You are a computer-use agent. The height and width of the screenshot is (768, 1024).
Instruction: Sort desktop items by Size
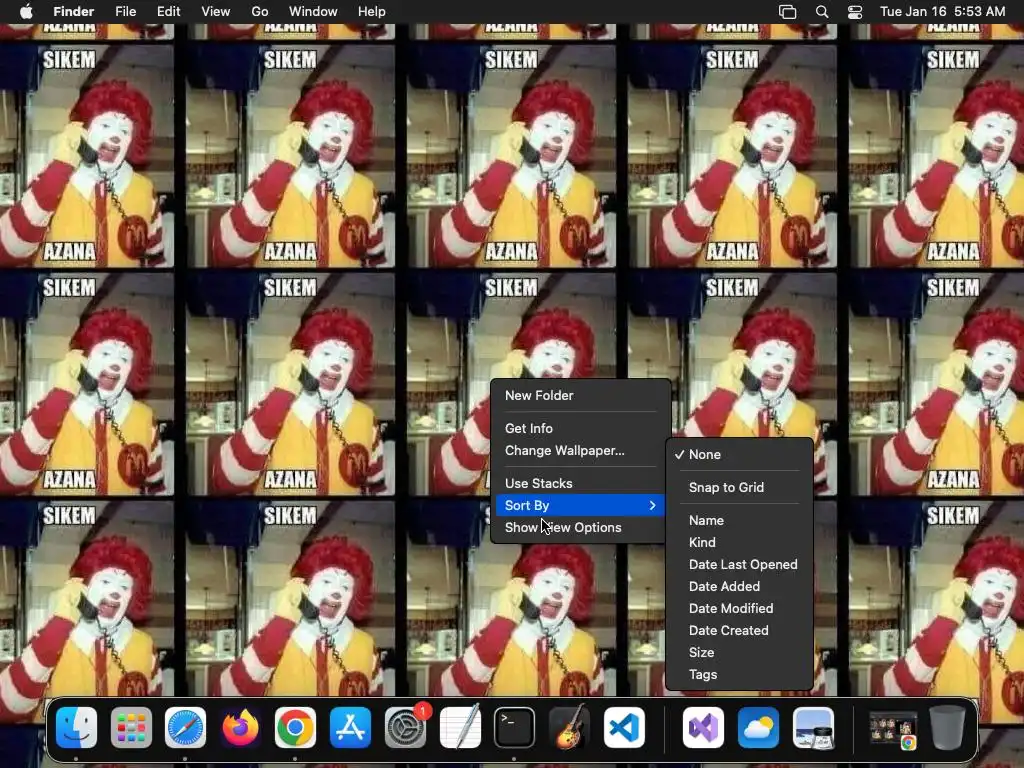pyautogui.click(x=739, y=652)
